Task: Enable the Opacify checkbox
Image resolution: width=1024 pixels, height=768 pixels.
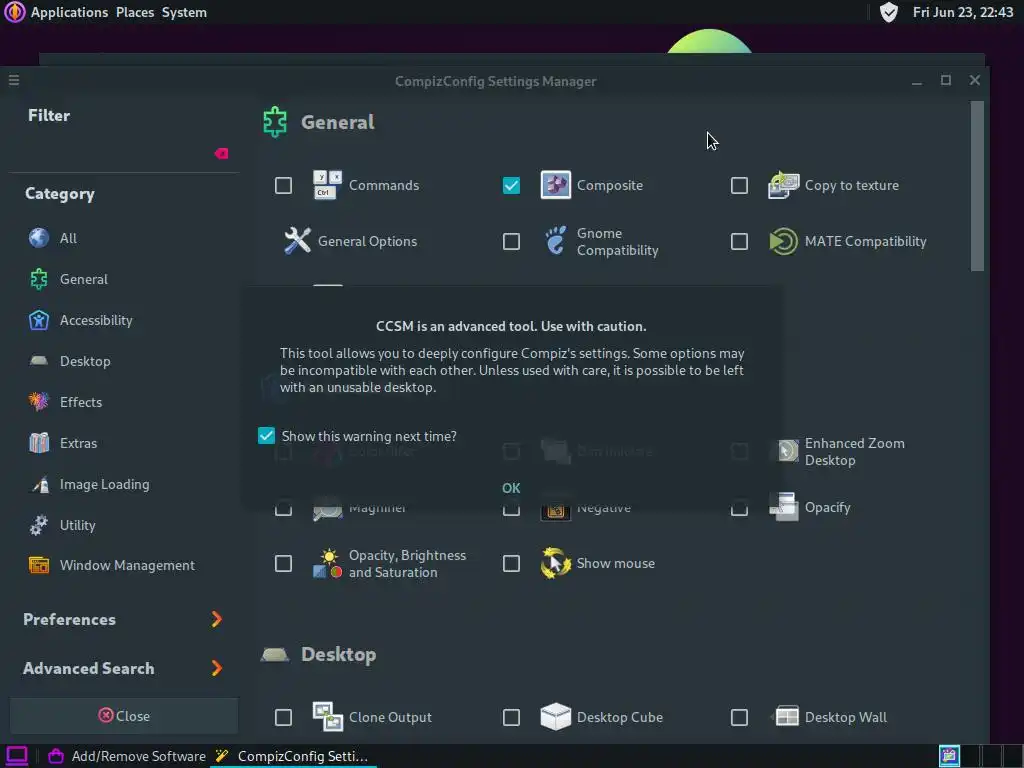Action: (739, 508)
